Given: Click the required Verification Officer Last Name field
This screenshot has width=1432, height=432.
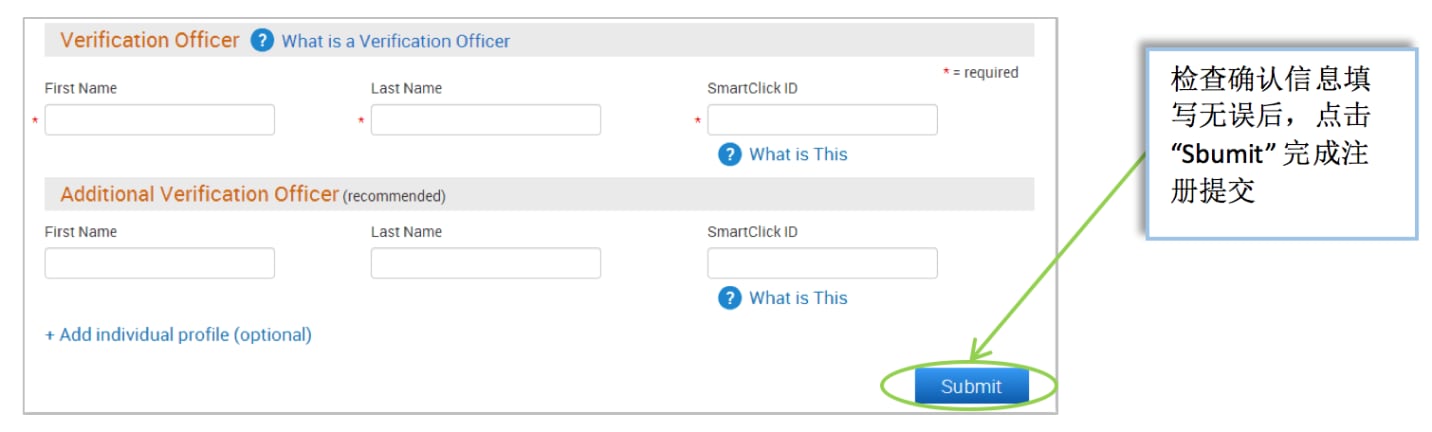Looking at the screenshot, I should [485, 120].
